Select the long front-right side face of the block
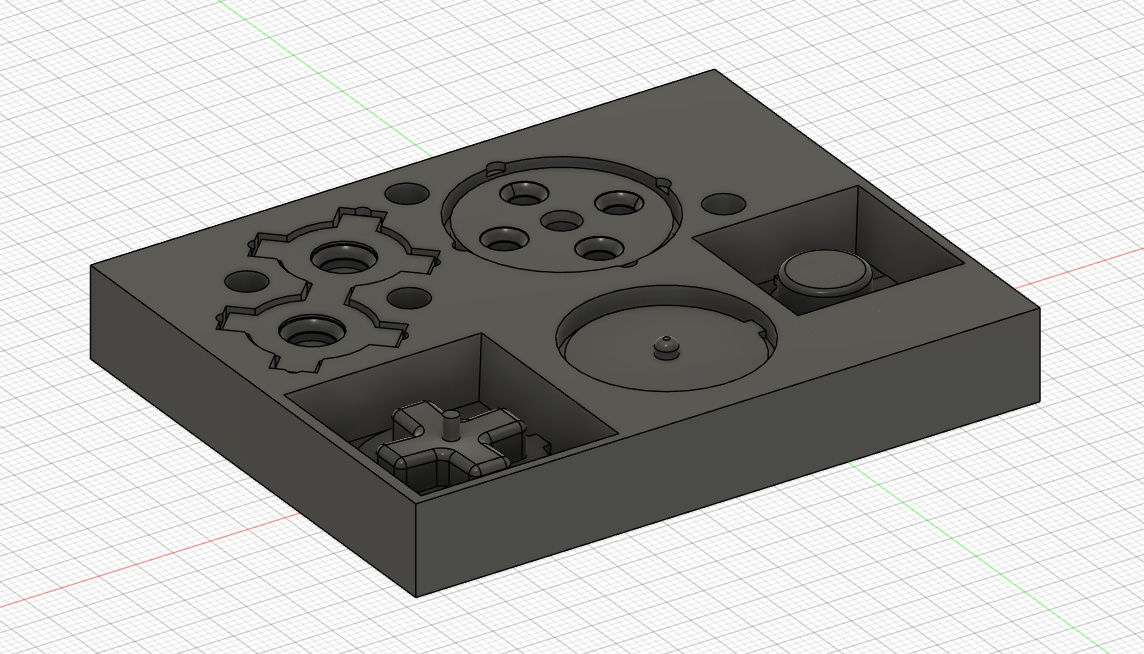The image size is (1144, 654). [728, 453]
